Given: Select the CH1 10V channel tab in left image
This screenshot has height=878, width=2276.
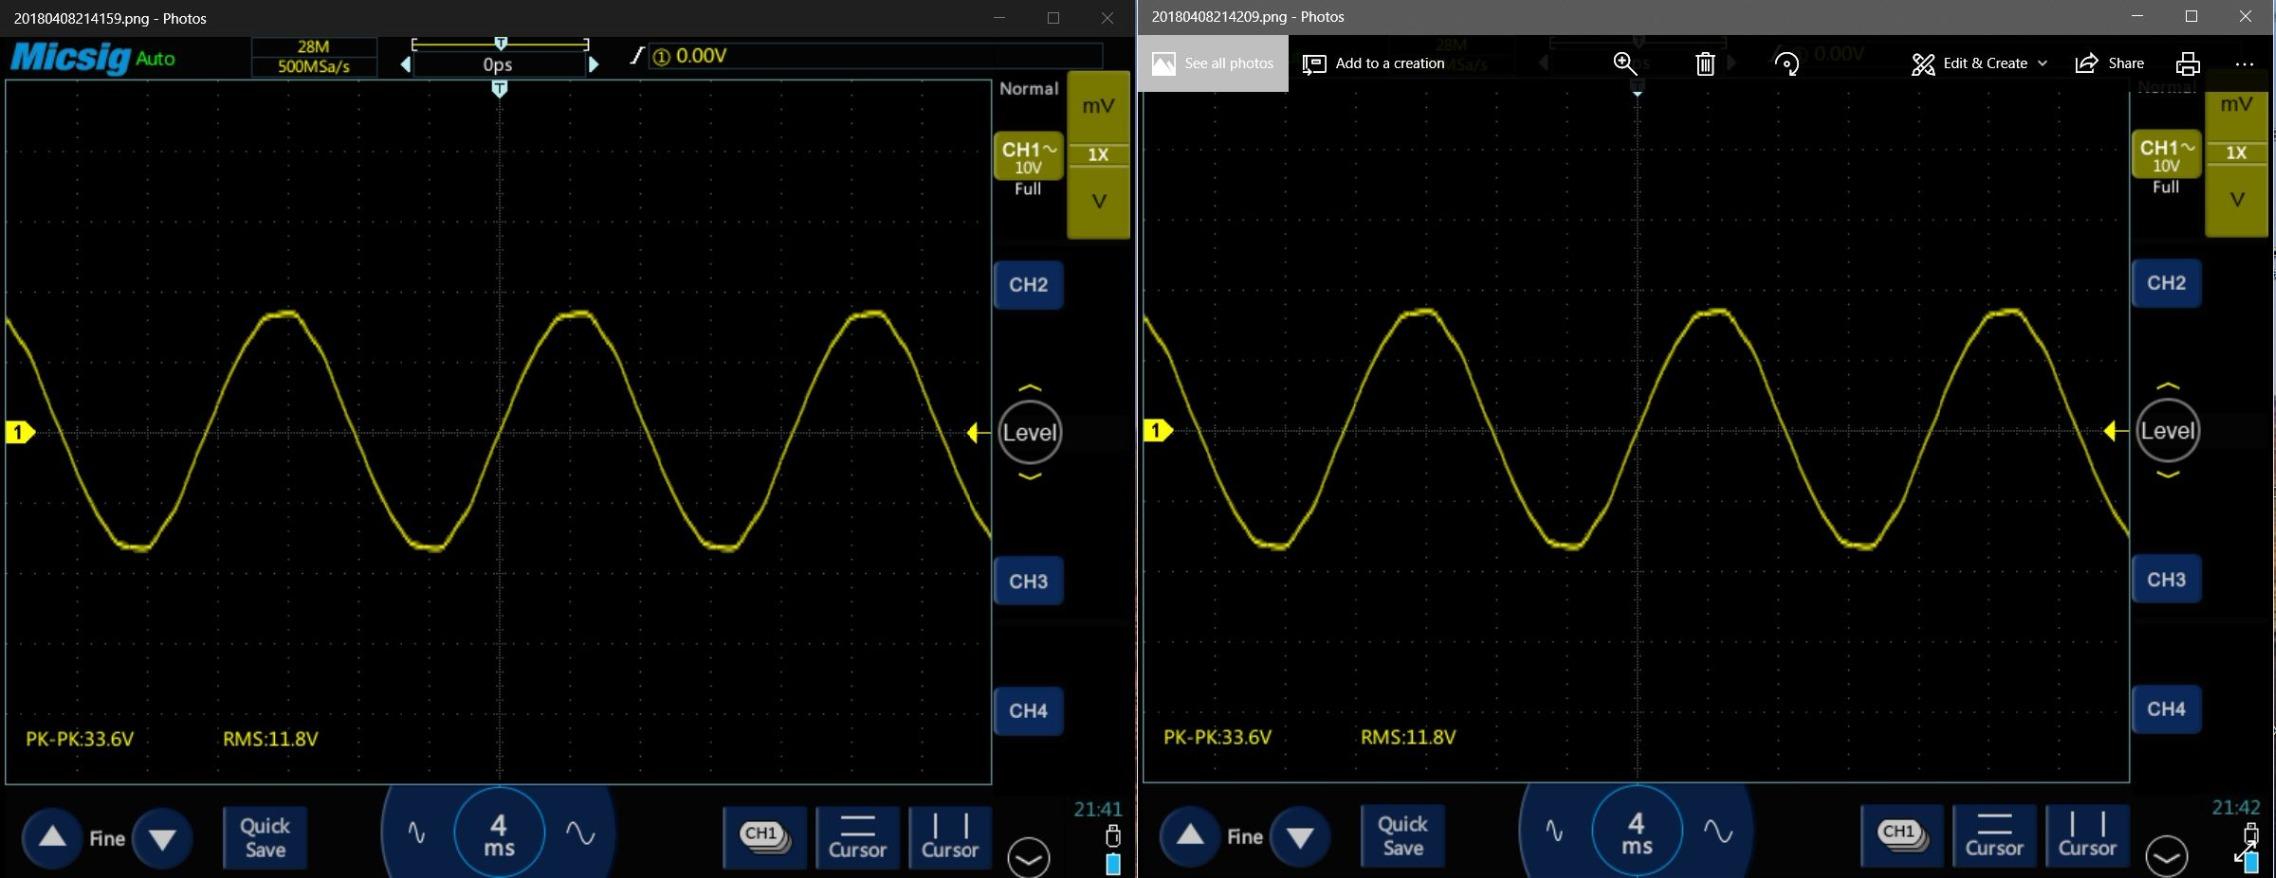Looking at the screenshot, I should pyautogui.click(x=1028, y=157).
